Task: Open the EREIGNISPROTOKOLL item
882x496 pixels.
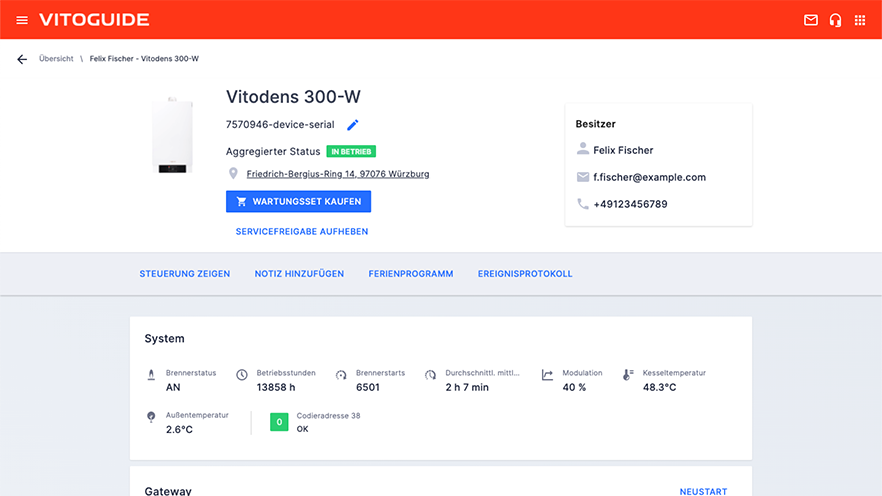Action: (525, 274)
